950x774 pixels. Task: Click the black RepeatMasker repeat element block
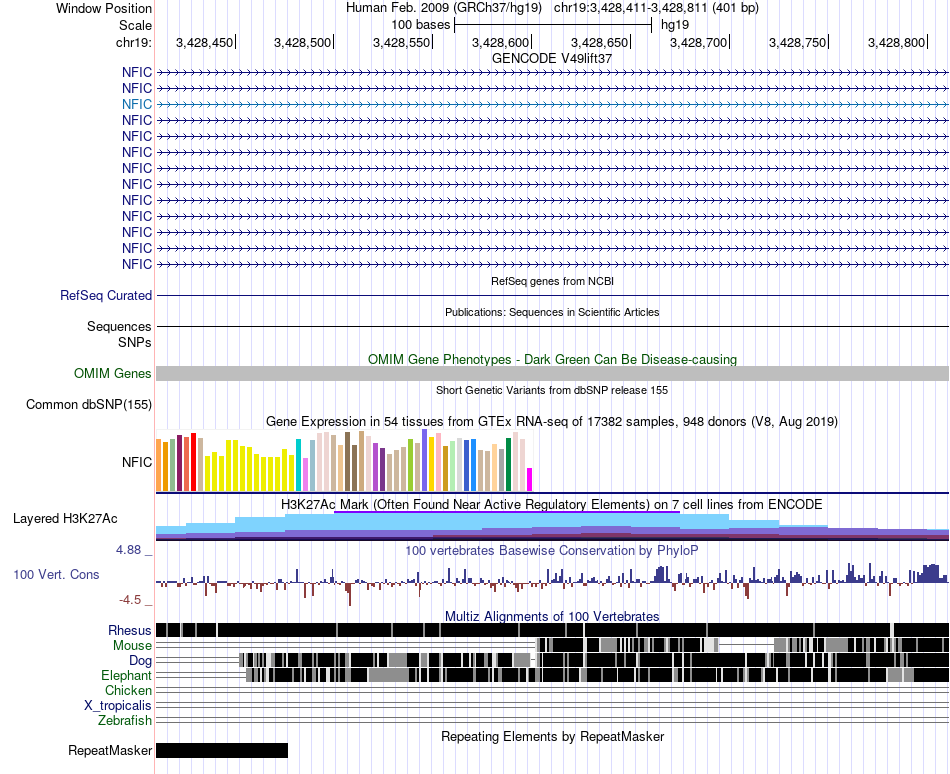222,750
